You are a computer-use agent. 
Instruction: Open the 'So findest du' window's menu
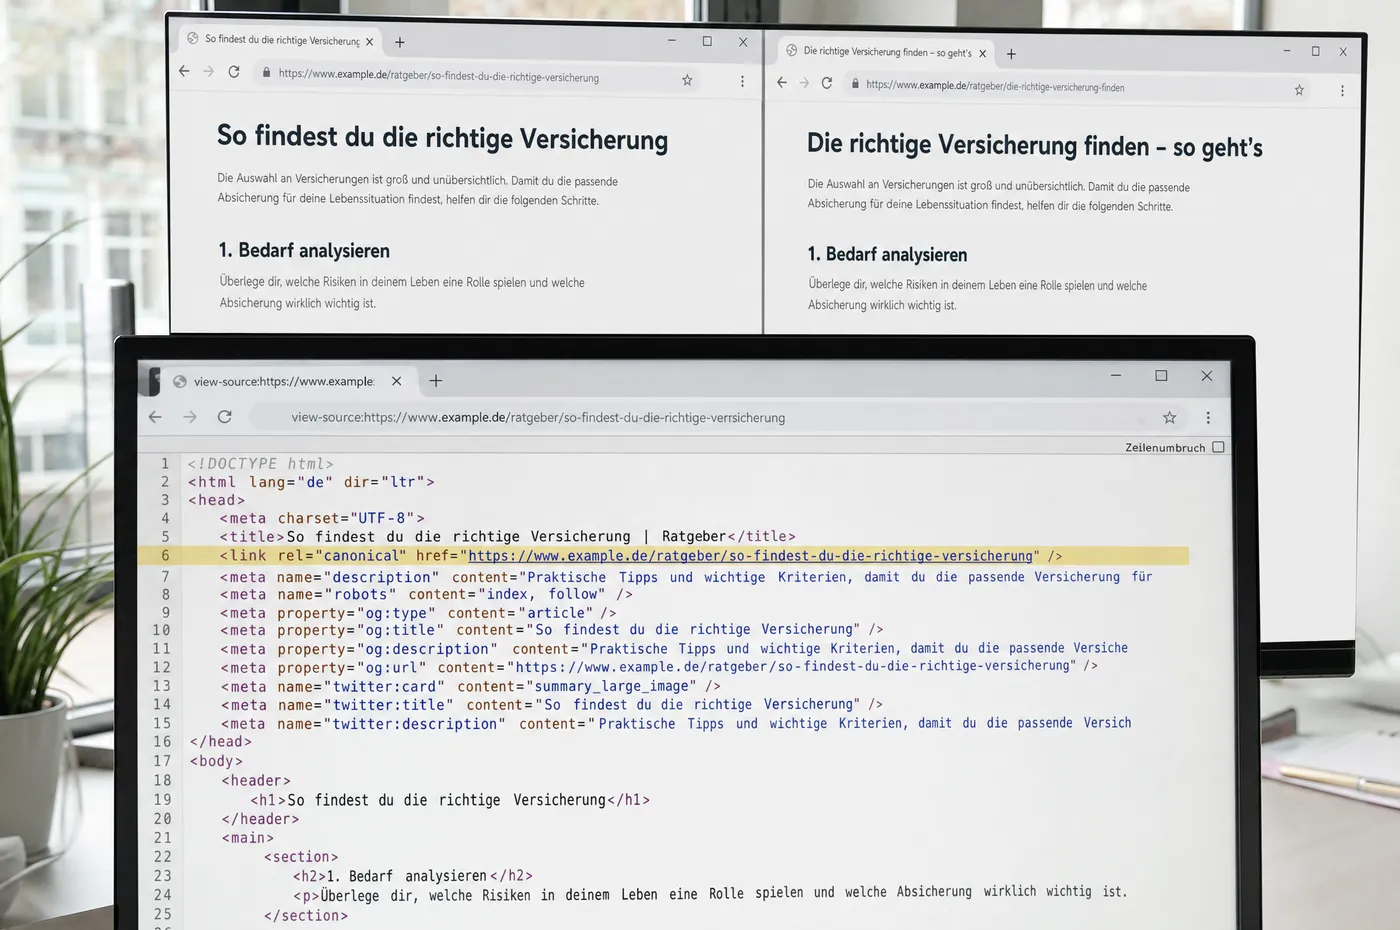click(742, 81)
